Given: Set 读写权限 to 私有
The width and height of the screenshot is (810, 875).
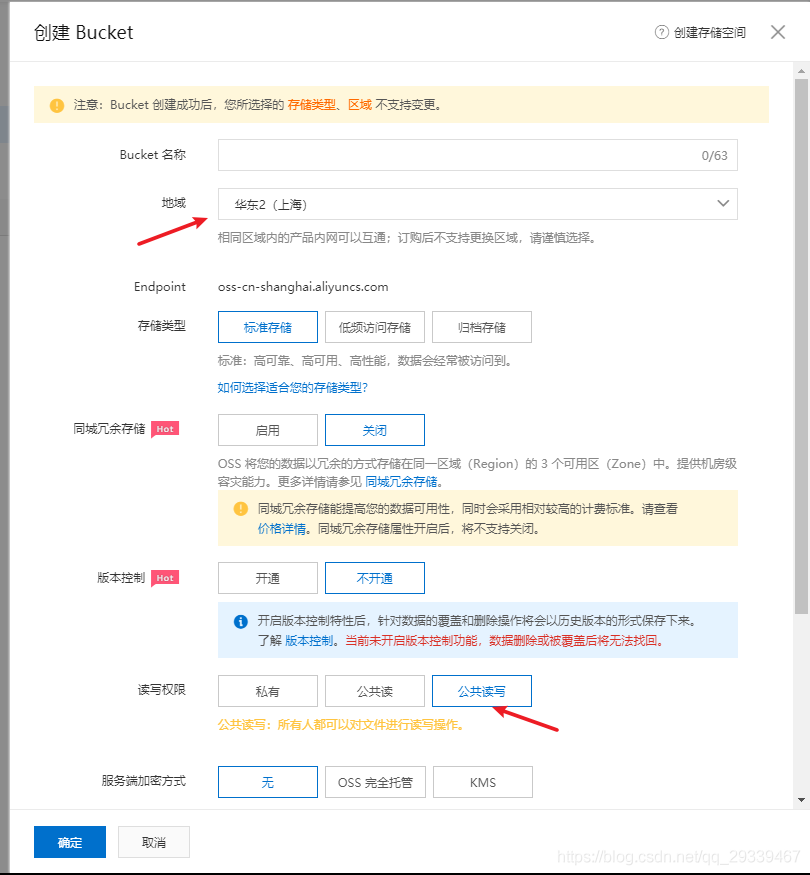Looking at the screenshot, I should pyautogui.click(x=268, y=691).
